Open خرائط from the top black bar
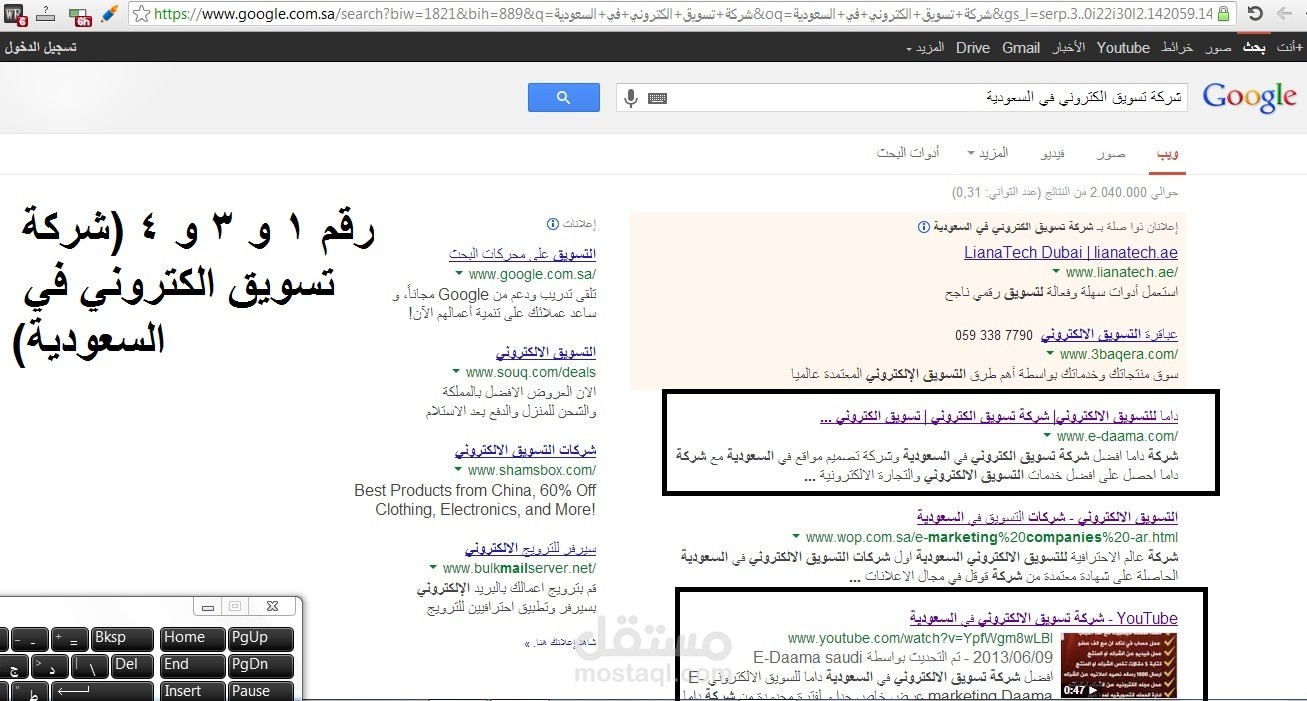 coord(1177,48)
